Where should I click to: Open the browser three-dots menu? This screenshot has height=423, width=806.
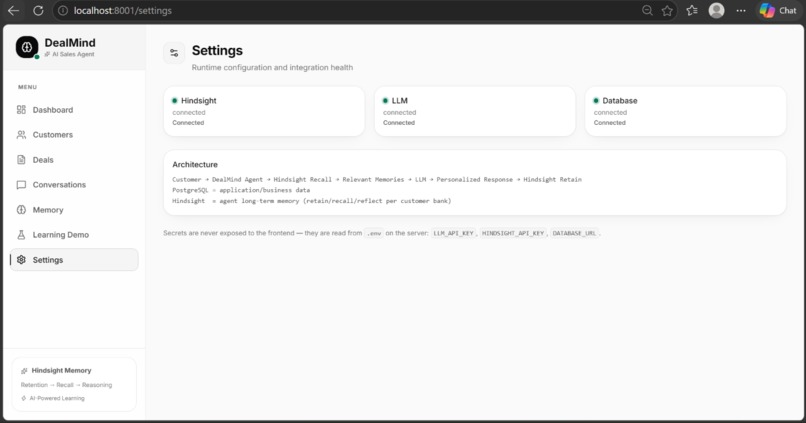[x=741, y=10]
